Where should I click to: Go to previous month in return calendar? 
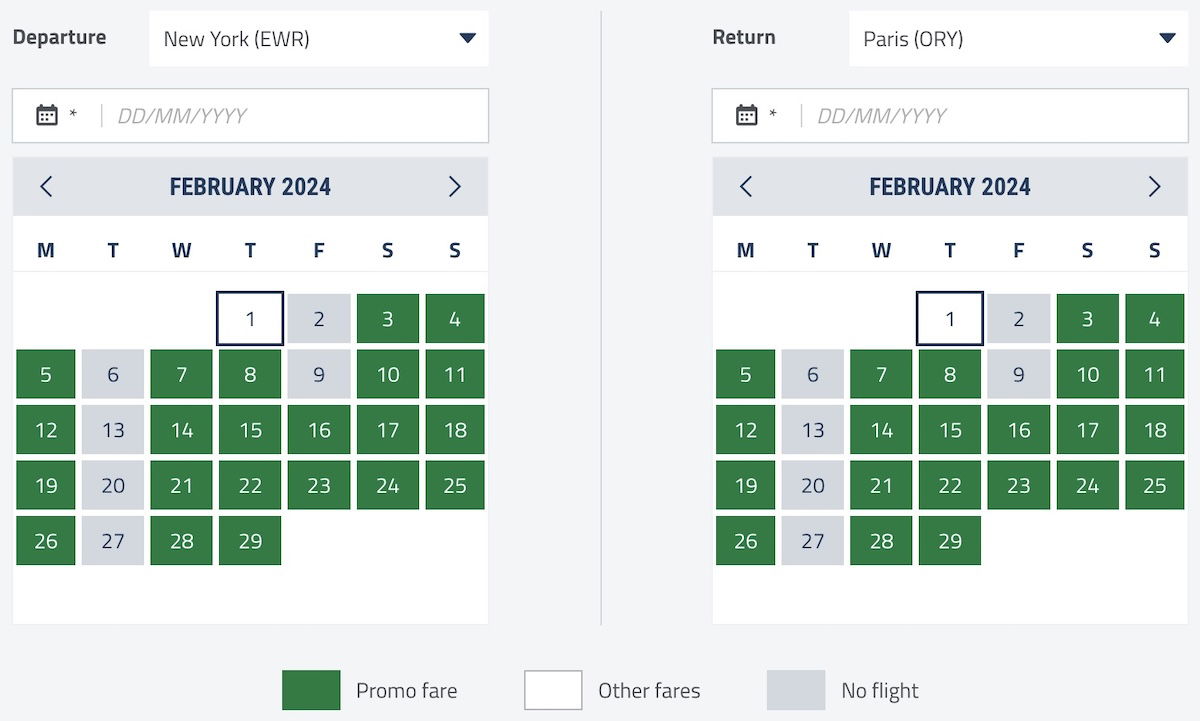pos(746,186)
